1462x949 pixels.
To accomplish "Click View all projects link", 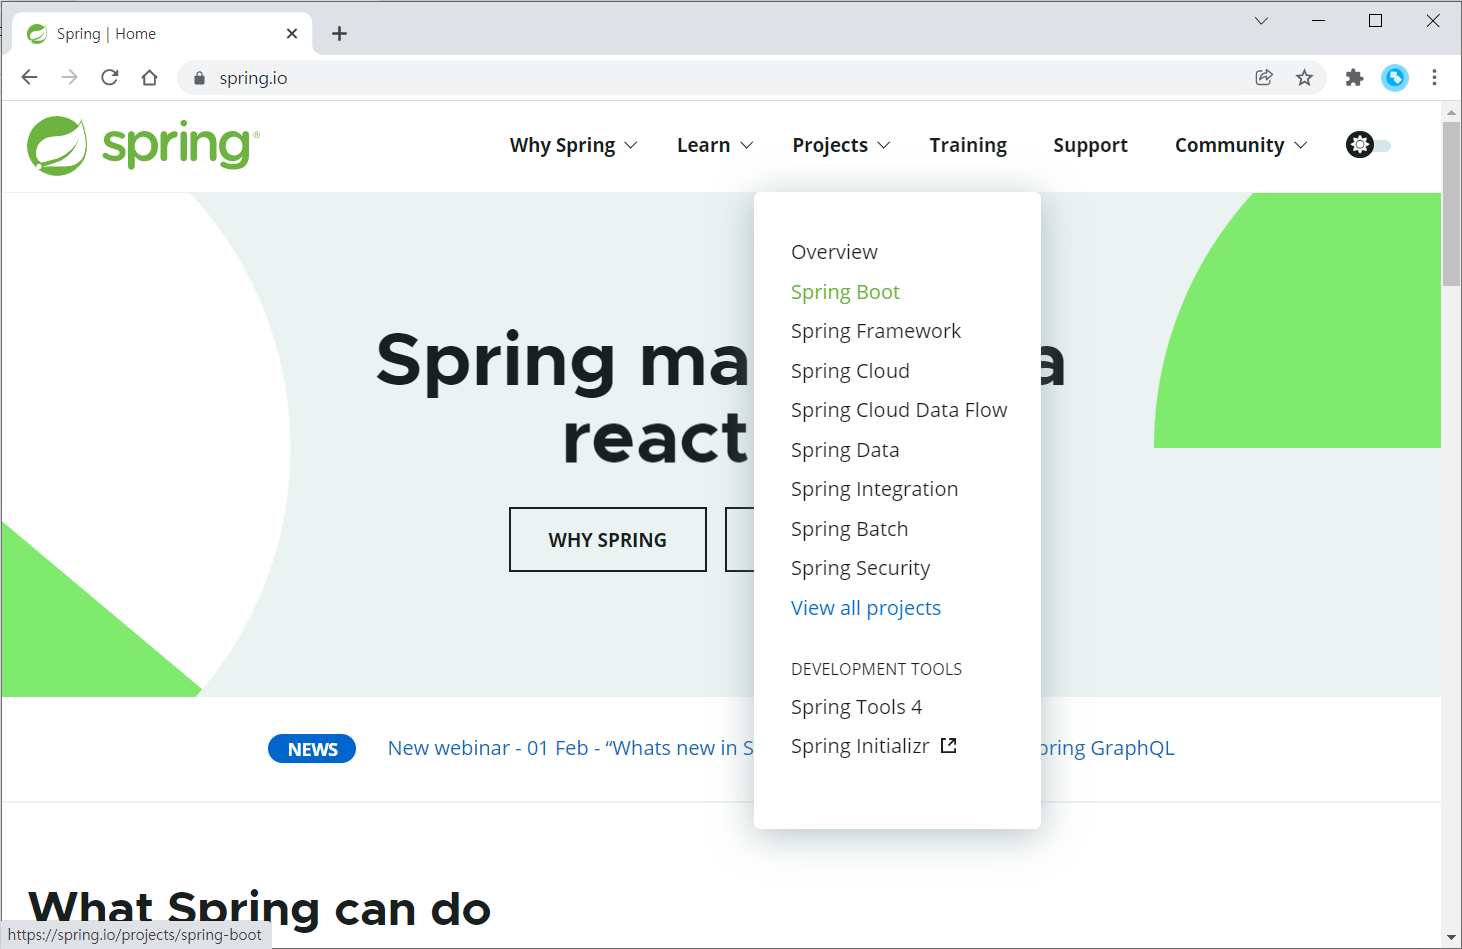I will tap(866, 608).
